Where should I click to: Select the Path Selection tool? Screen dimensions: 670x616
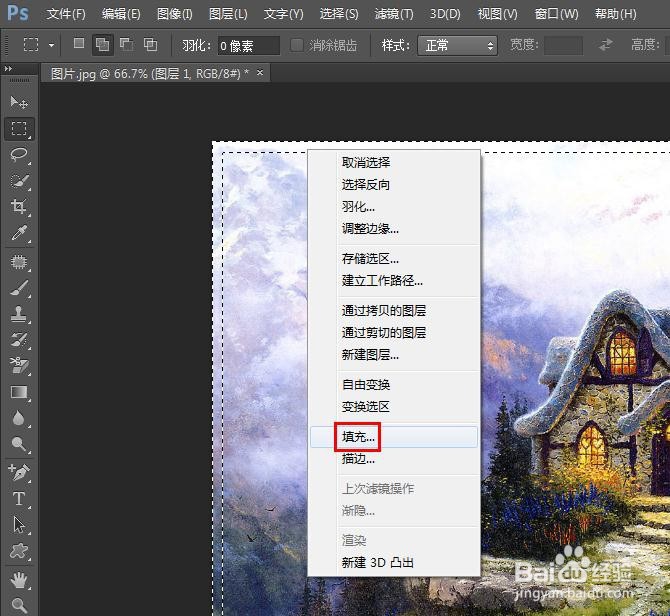19,525
